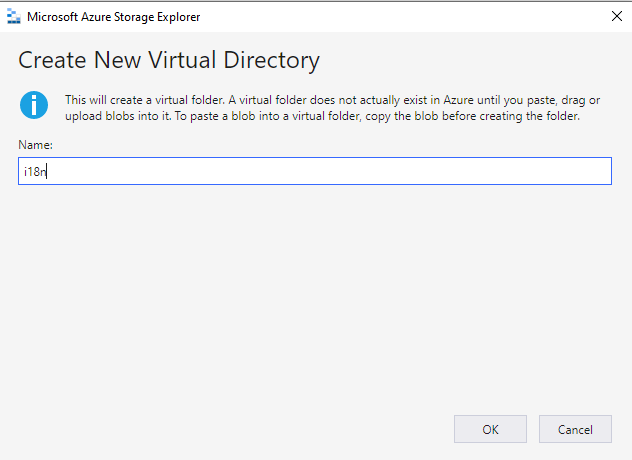The height and width of the screenshot is (460, 632).
Task: Click the blue information icon
Action: coord(34,105)
